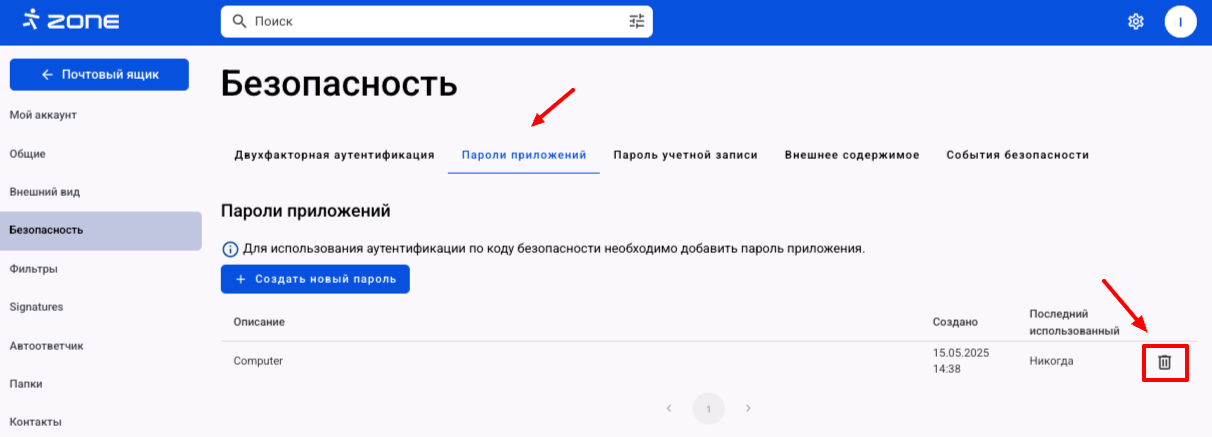Click the user avatar icon
This screenshot has width=1212, height=437.
(1180, 21)
